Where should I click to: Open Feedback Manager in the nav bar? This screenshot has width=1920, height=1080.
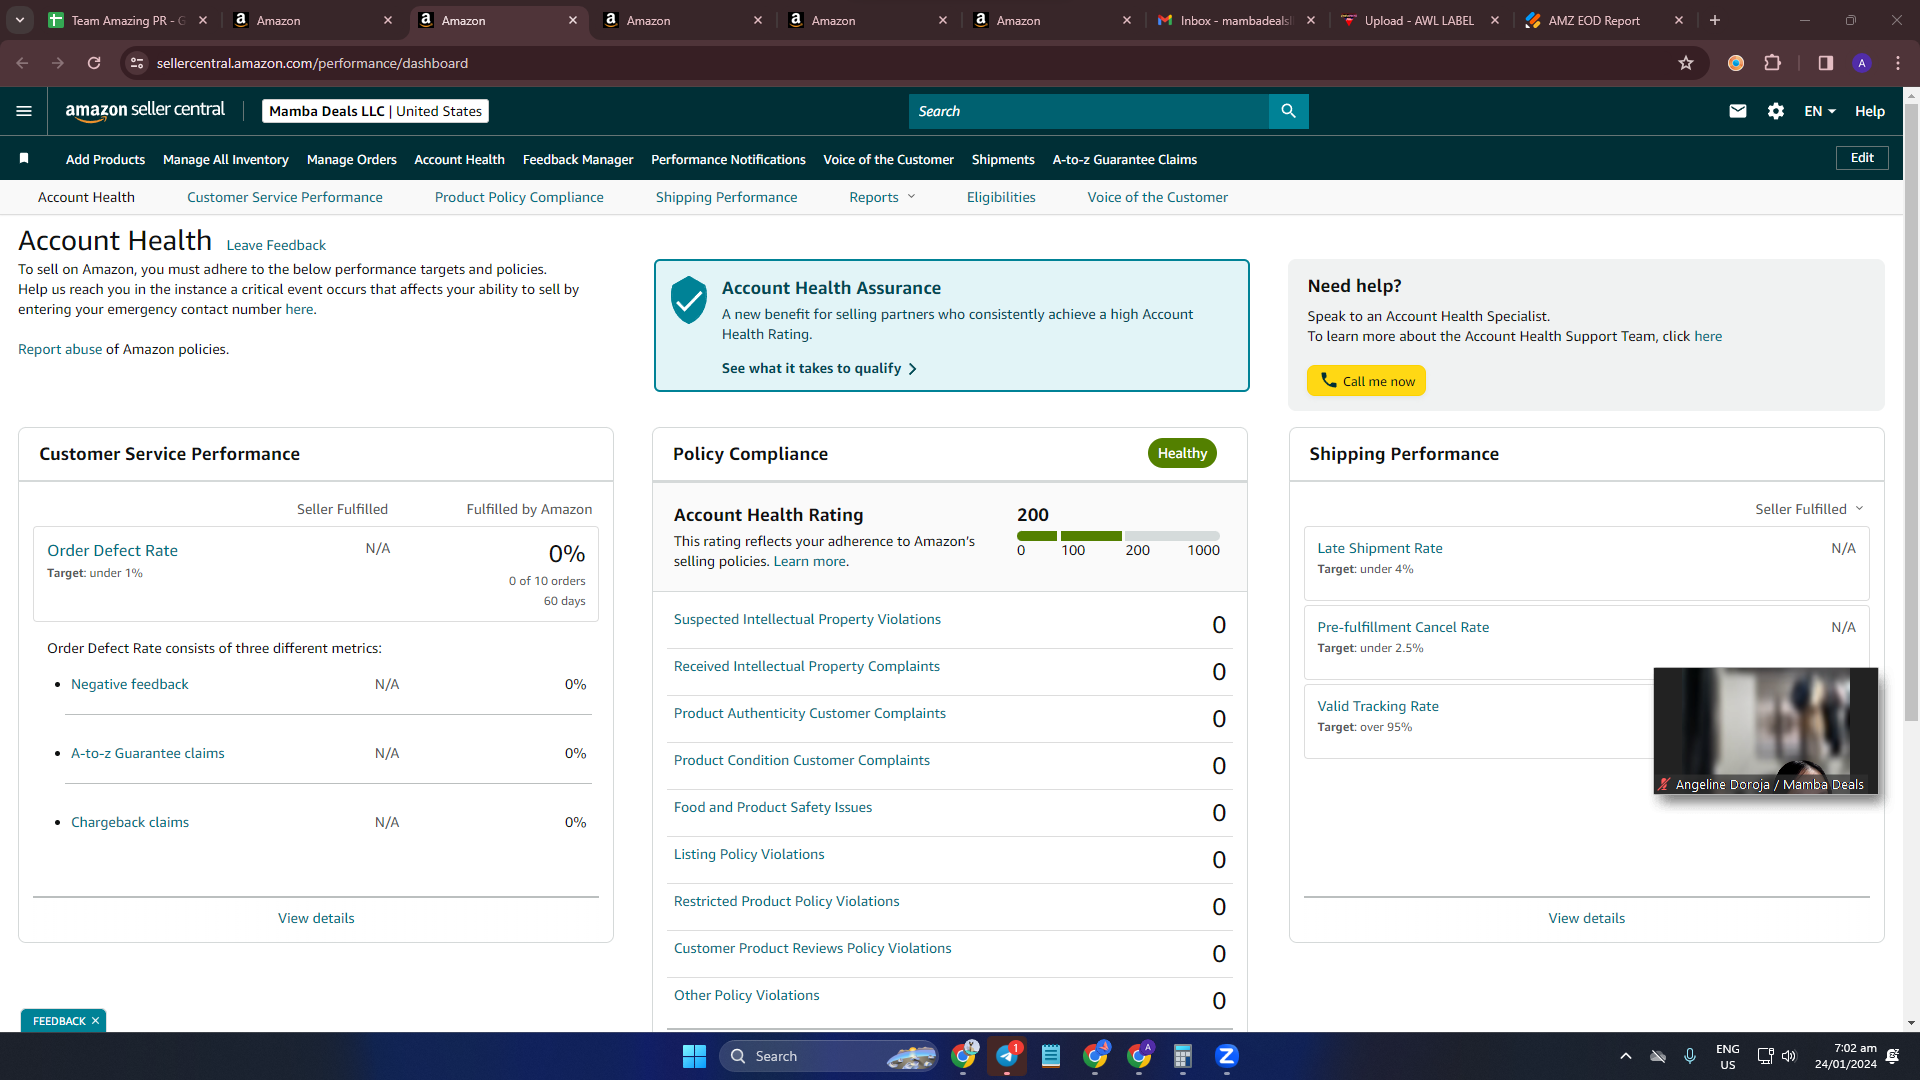(578, 159)
